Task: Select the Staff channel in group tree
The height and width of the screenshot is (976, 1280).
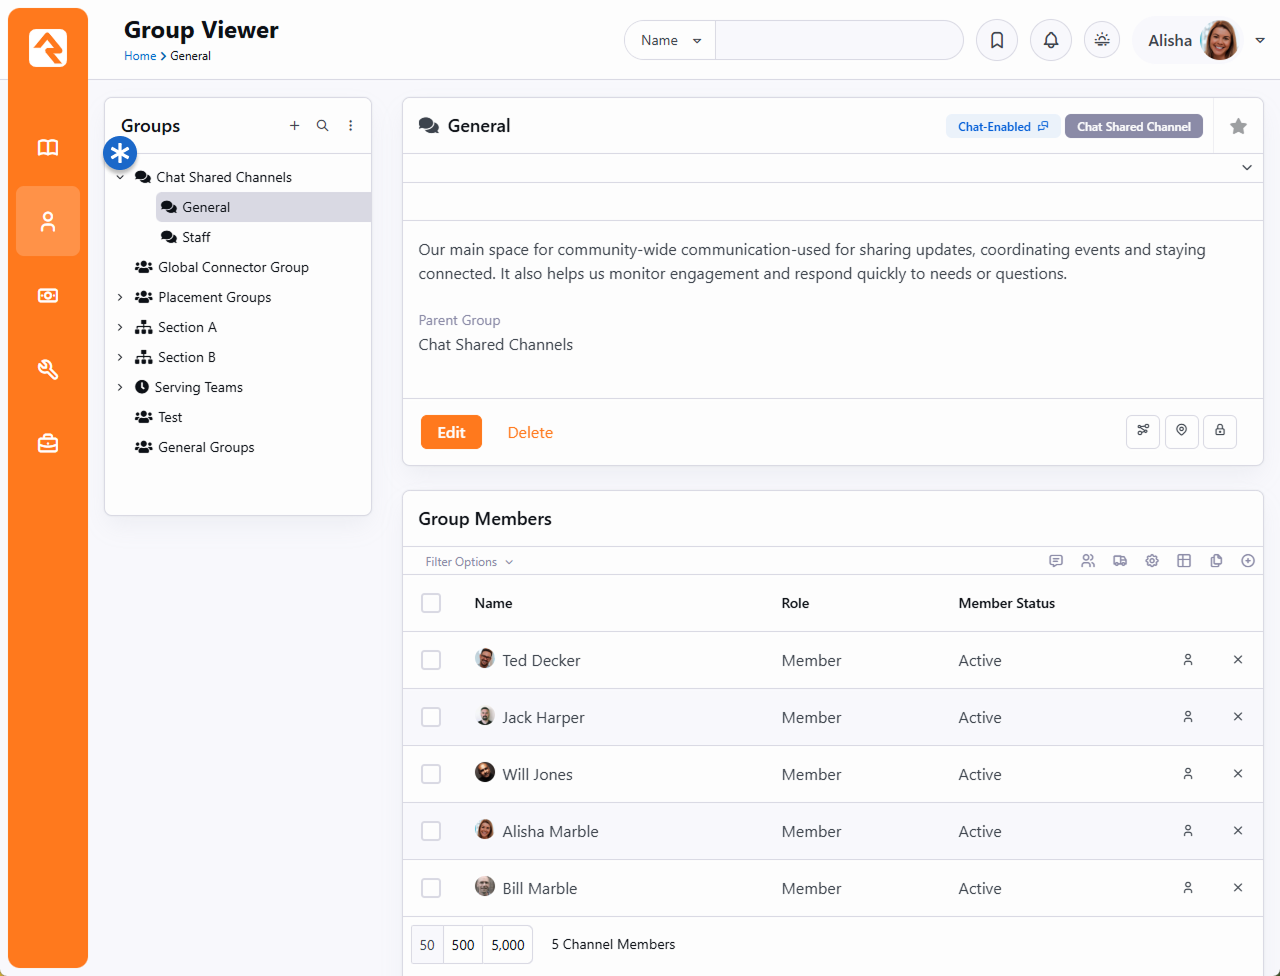Action: coord(196,237)
